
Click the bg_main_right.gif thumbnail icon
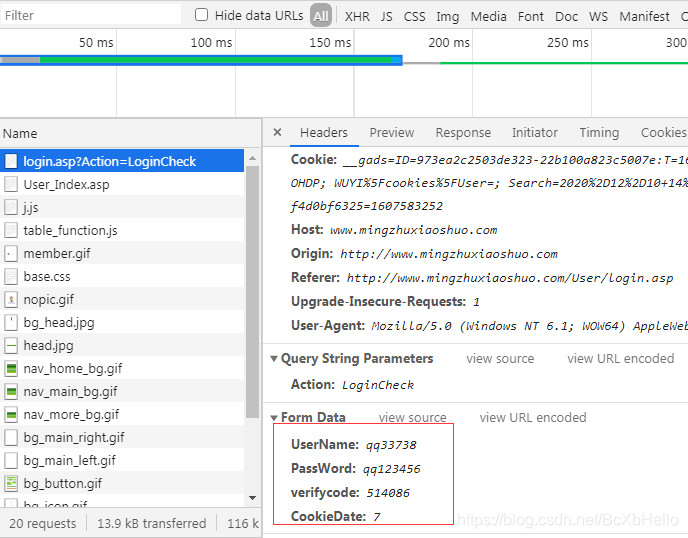11,438
